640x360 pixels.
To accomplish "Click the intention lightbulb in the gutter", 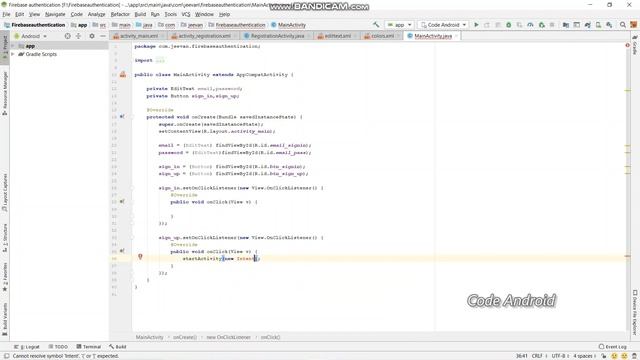I will tap(140, 257).
